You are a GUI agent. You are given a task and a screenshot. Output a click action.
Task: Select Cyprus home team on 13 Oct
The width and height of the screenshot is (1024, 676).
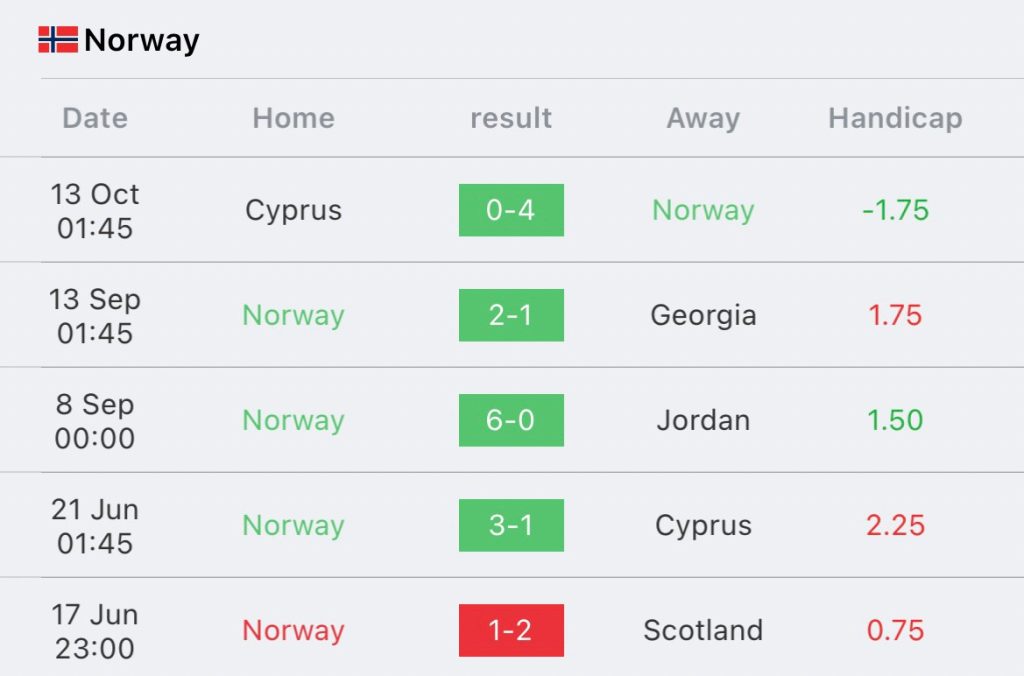point(293,211)
